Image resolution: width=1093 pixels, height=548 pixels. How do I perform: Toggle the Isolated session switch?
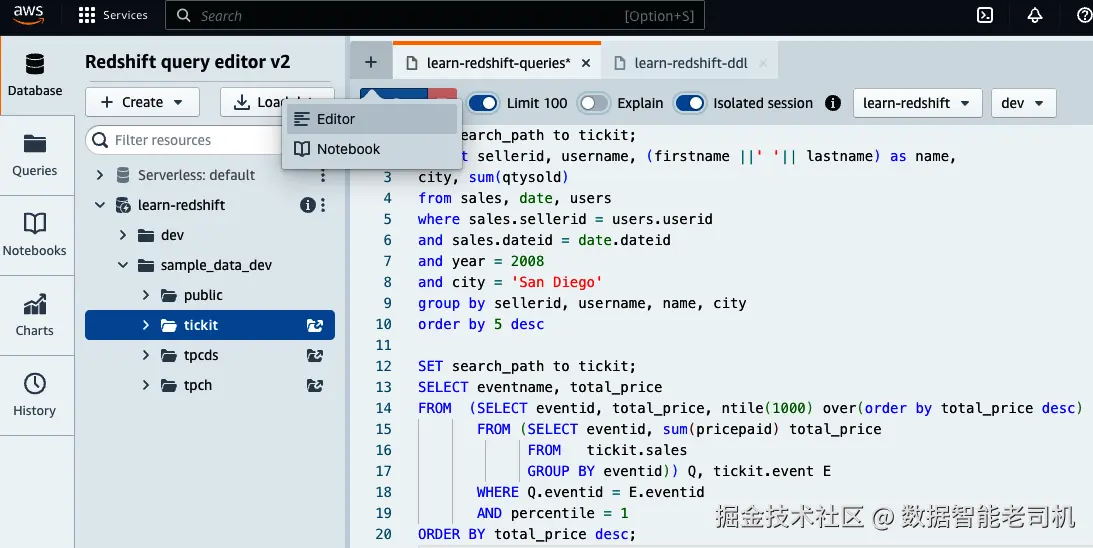click(689, 103)
